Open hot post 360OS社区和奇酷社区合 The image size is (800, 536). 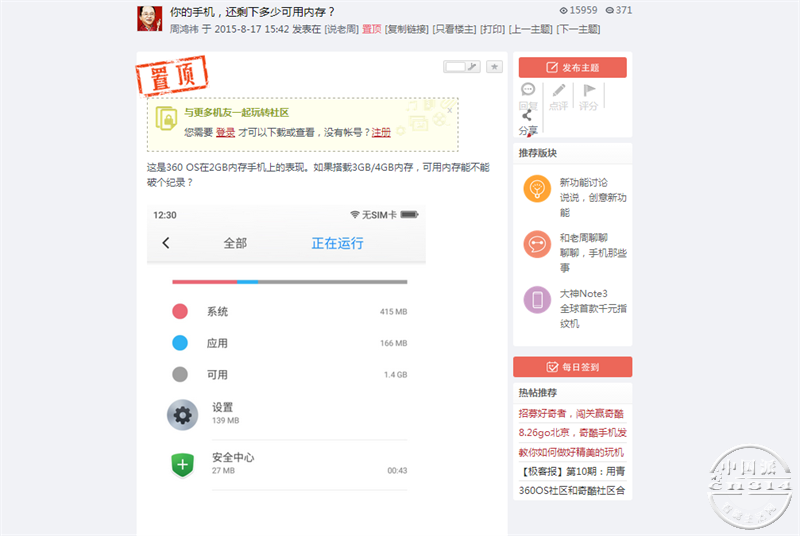click(571, 491)
